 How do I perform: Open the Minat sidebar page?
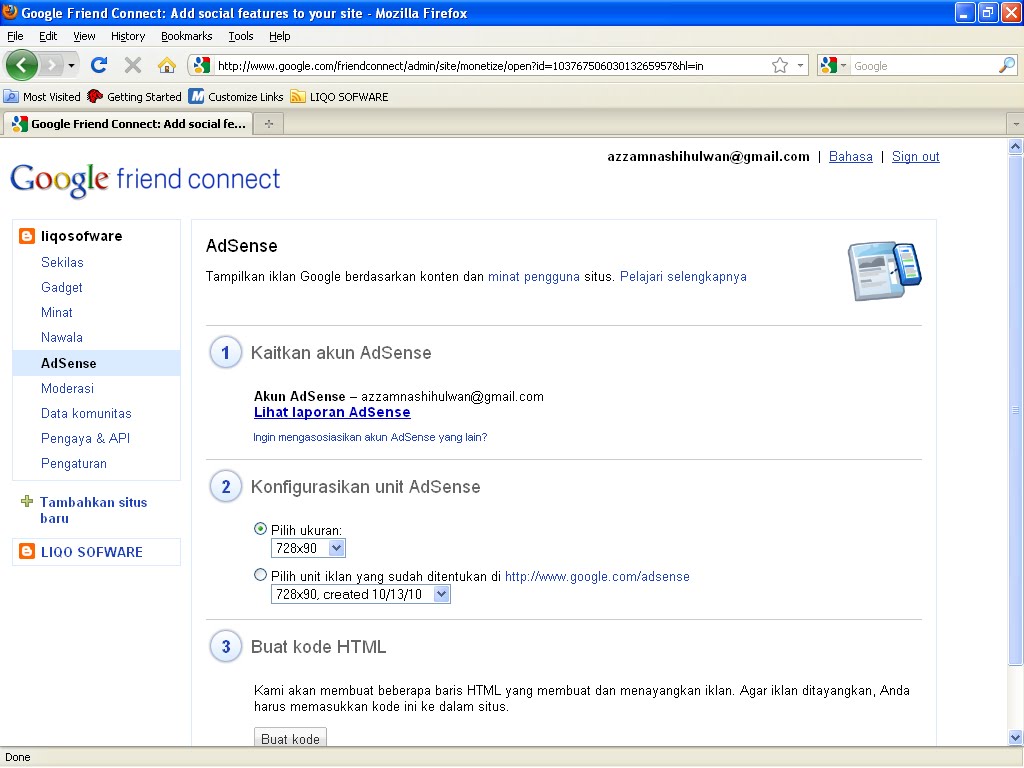tap(57, 312)
